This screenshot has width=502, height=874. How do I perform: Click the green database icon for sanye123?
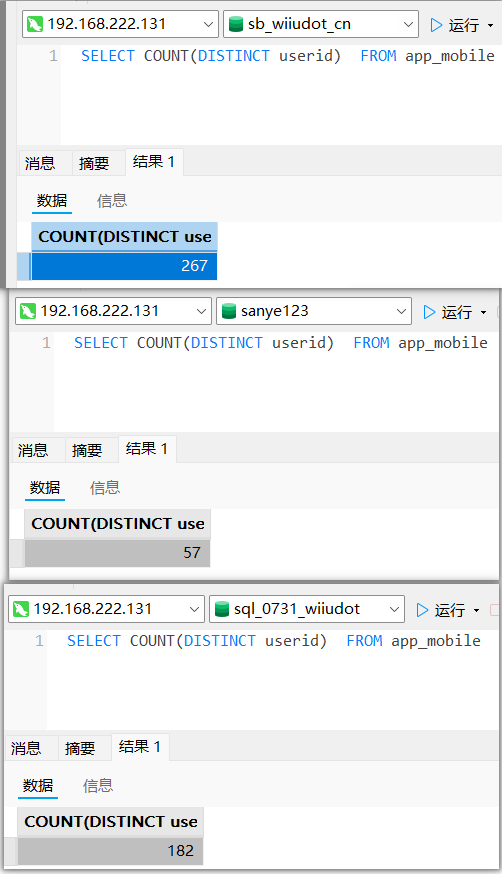[x=229, y=311]
